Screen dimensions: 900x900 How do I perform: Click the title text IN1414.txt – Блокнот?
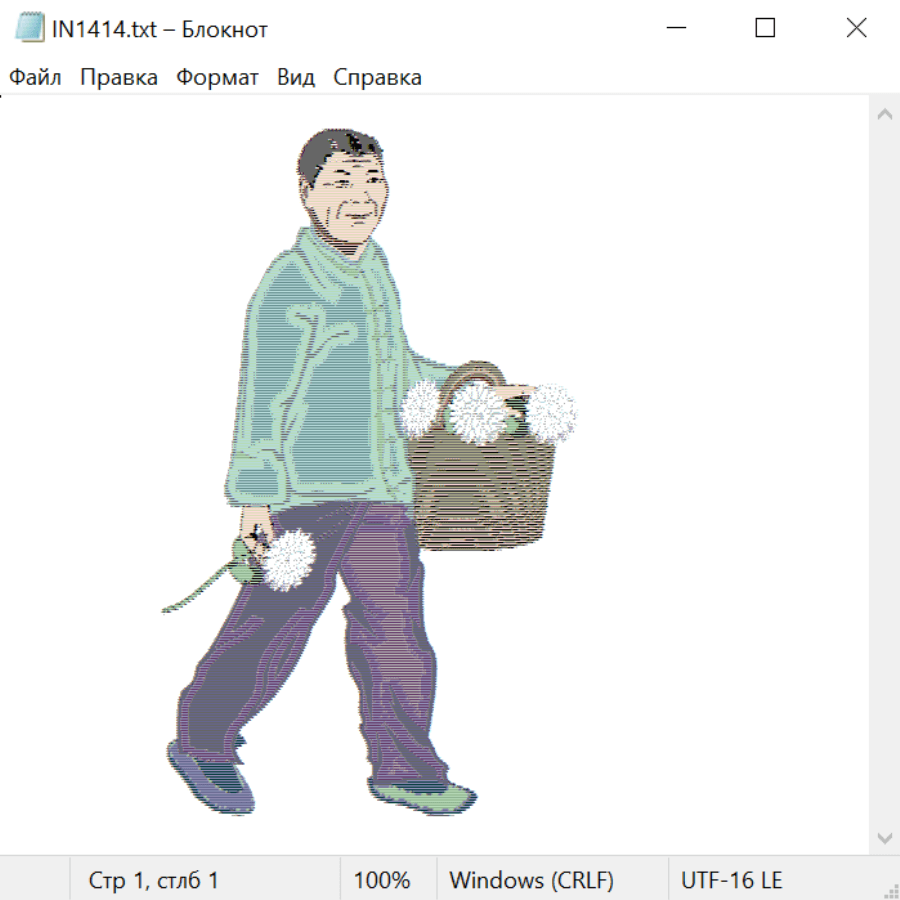coord(160,29)
